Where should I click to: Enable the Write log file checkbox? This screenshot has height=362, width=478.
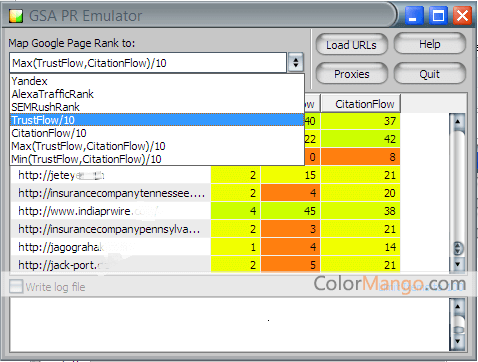point(16,287)
